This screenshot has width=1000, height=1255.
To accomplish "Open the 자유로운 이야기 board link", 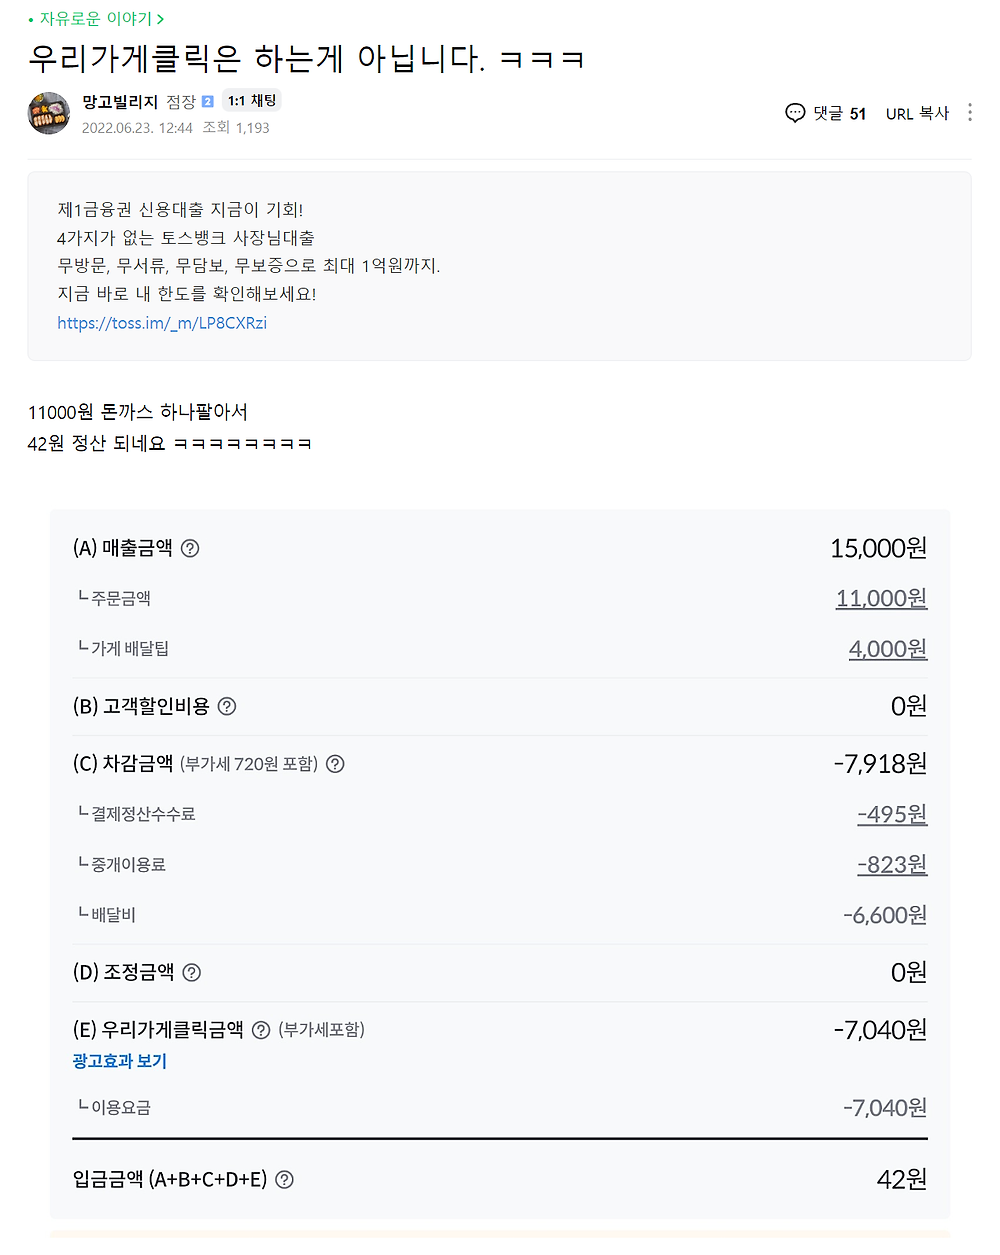I will click(x=96, y=19).
